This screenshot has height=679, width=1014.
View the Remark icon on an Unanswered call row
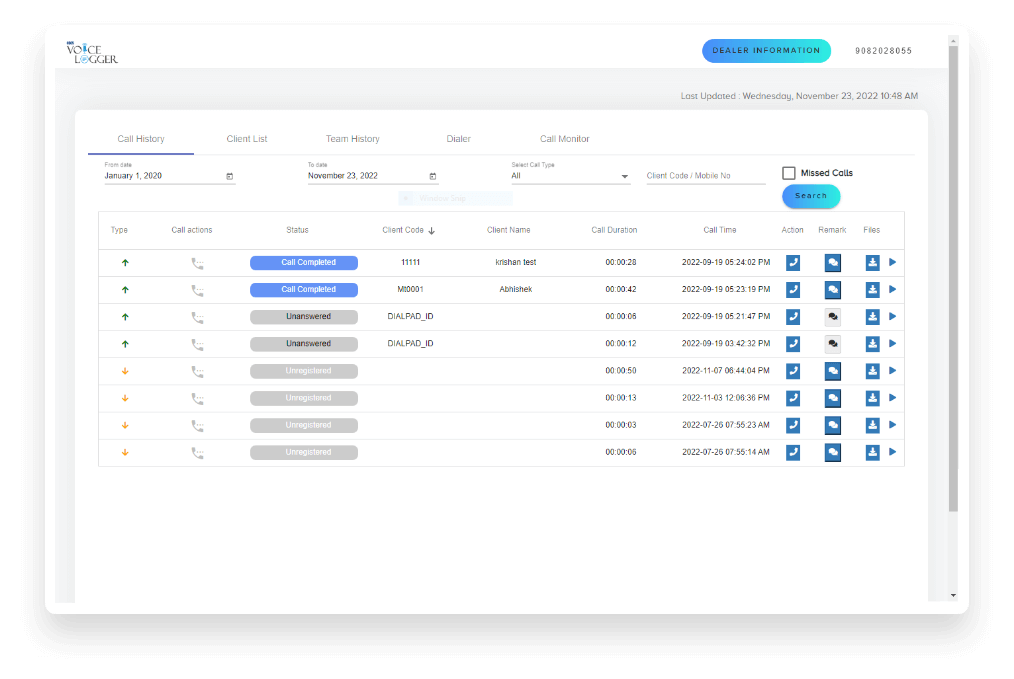pos(832,316)
